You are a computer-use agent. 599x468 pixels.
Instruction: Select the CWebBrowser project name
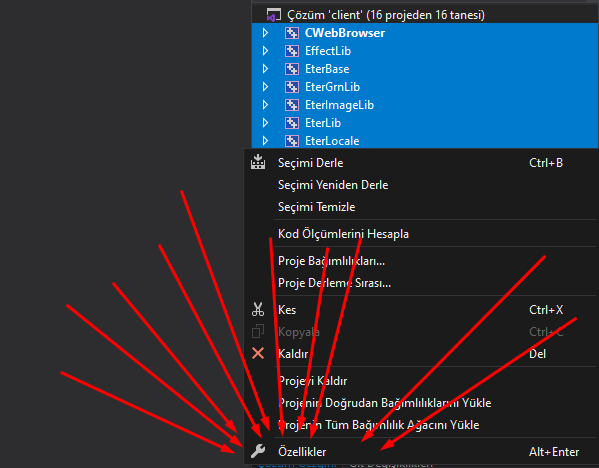[x=345, y=33]
